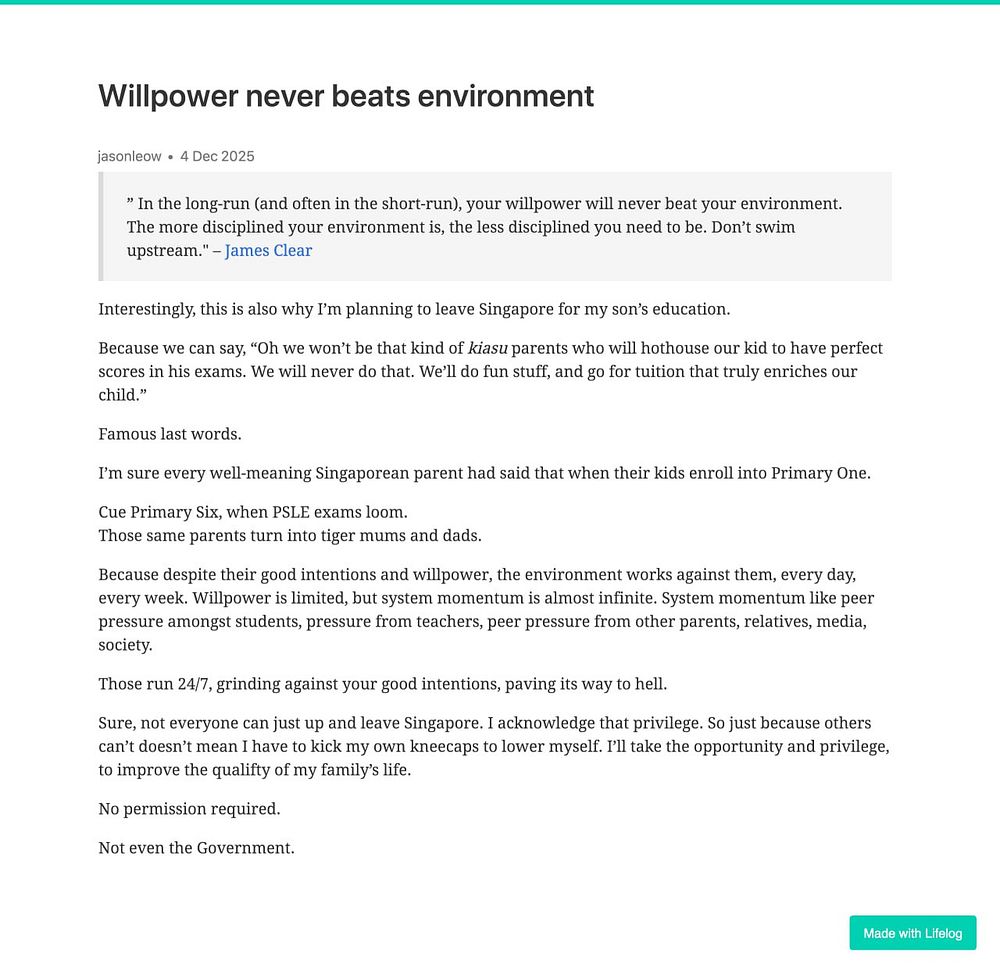Open the James Clear link
Viewport: 1000px width, 970px height.
pos(268,251)
